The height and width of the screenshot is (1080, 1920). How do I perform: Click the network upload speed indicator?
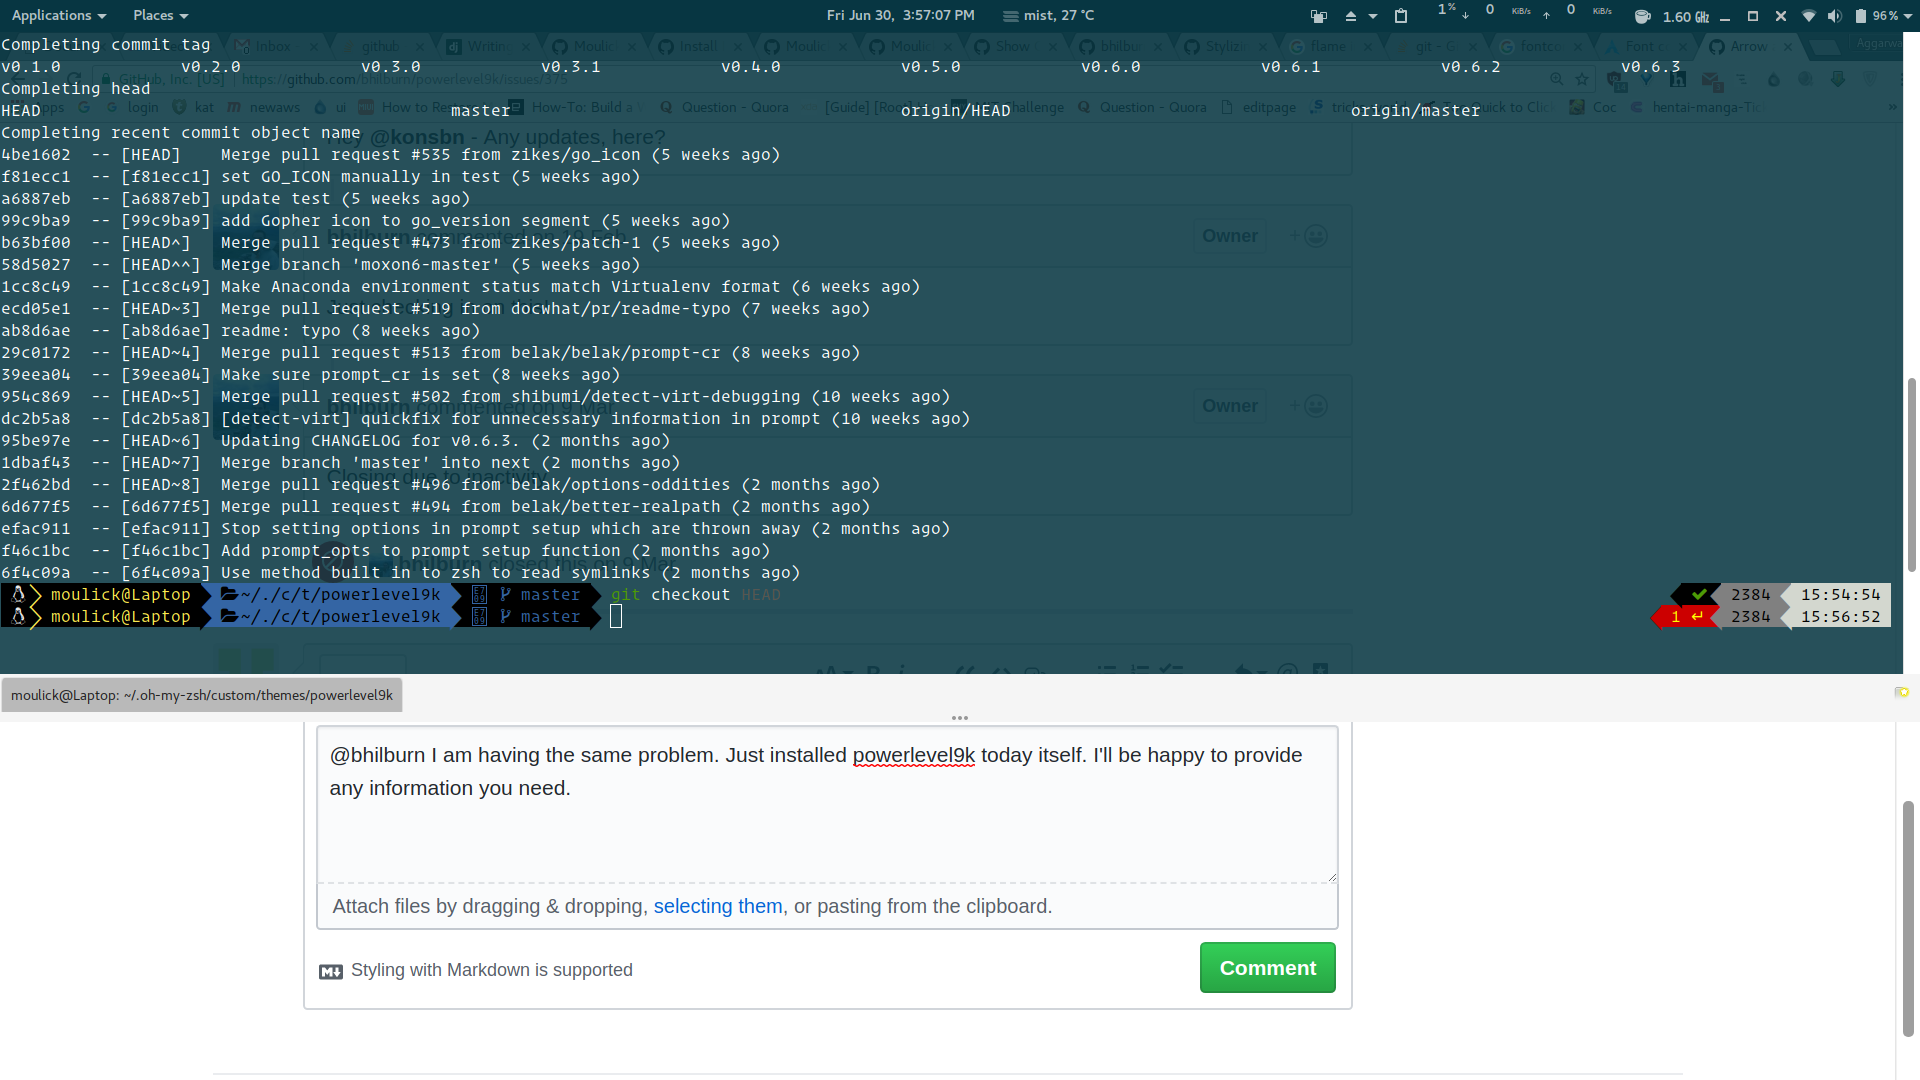point(1578,12)
